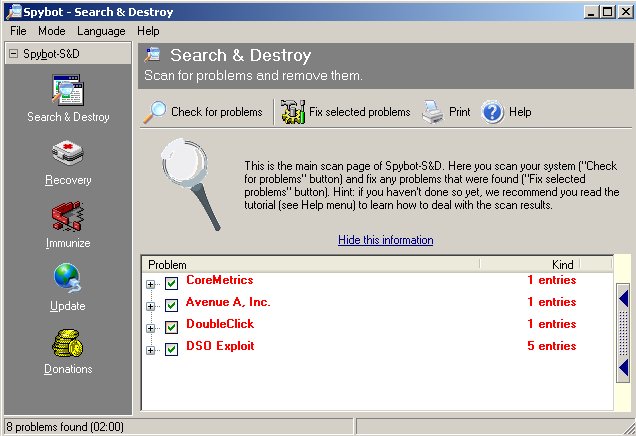
Task: Select the Avenue A, Inc. problem entry
Action: point(228,302)
